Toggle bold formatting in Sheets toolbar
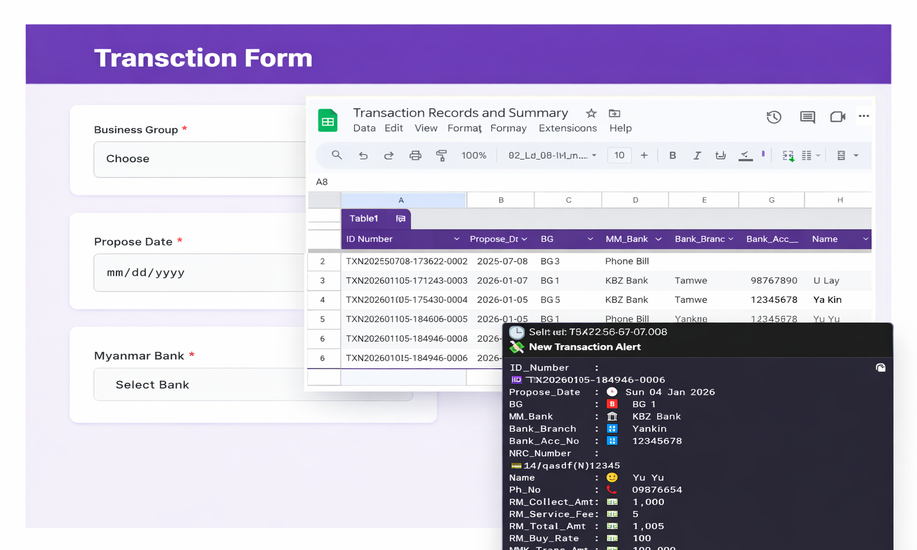Image resolution: width=917 pixels, height=550 pixels. click(673, 156)
